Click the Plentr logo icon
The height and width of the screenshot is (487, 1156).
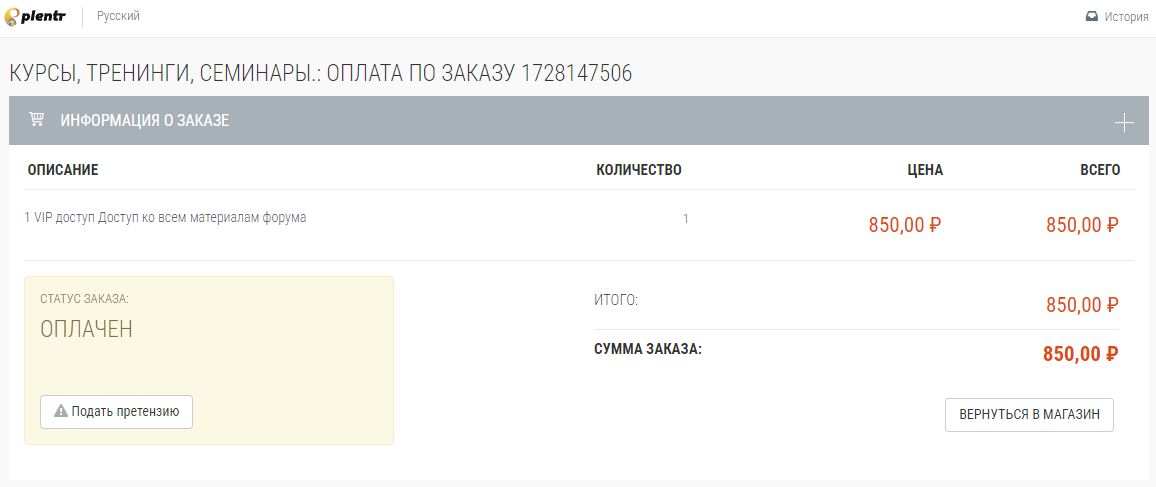[13, 16]
